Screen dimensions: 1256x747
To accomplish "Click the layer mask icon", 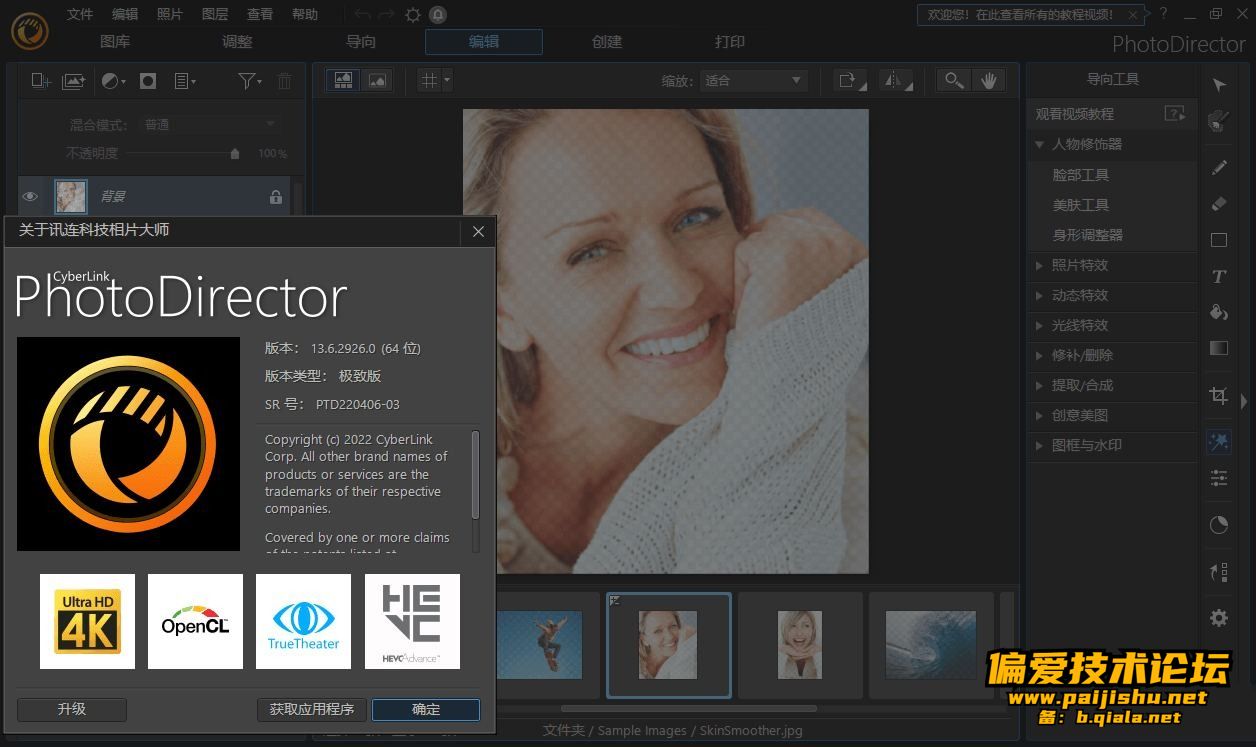I will (x=148, y=81).
